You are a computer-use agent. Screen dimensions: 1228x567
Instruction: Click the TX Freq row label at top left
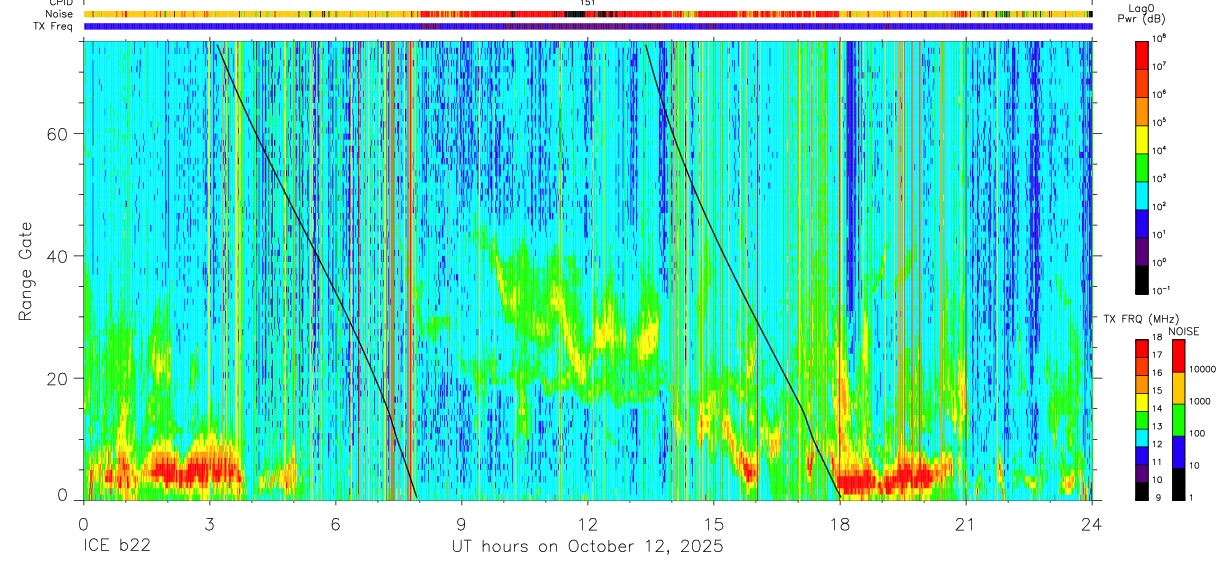click(x=53, y=26)
